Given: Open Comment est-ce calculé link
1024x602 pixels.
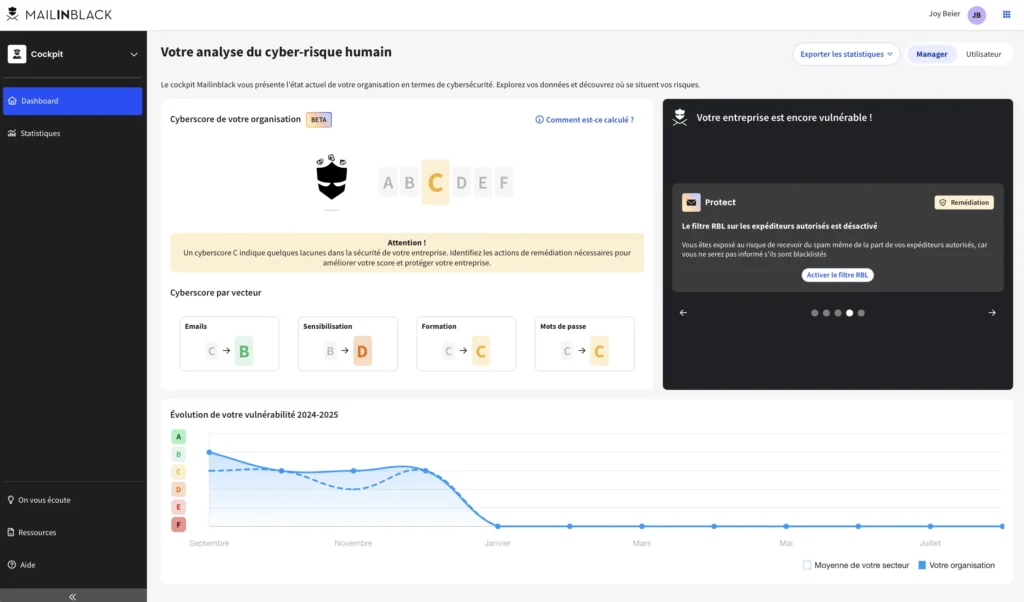Looking at the screenshot, I should tap(584, 120).
